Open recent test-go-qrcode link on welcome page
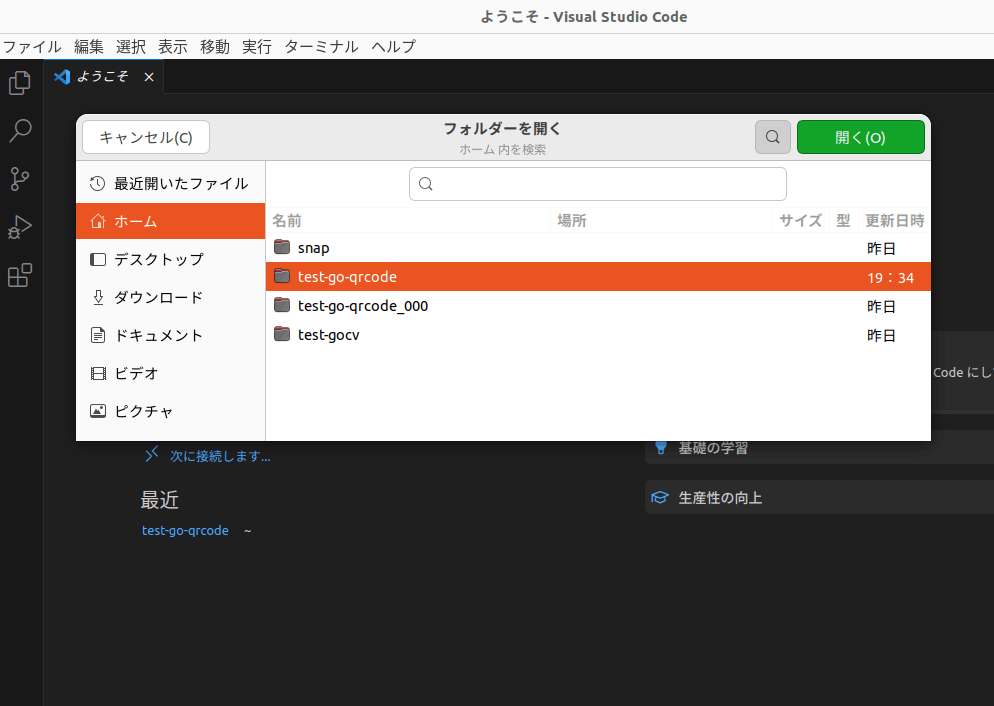Image resolution: width=994 pixels, height=706 pixels. coord(185,530)
